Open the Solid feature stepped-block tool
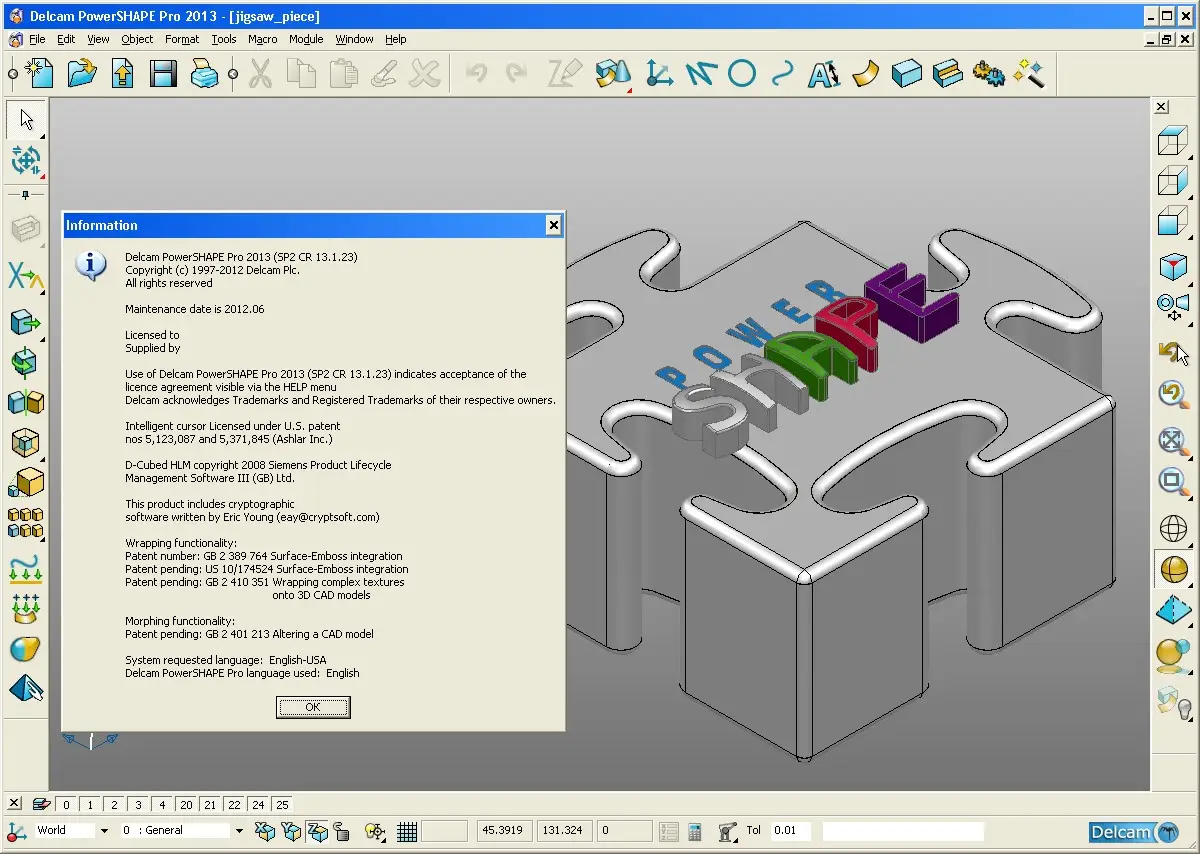Image resolution: width=1200 pixels, height=854 pixels. click(x=947, y=74)
